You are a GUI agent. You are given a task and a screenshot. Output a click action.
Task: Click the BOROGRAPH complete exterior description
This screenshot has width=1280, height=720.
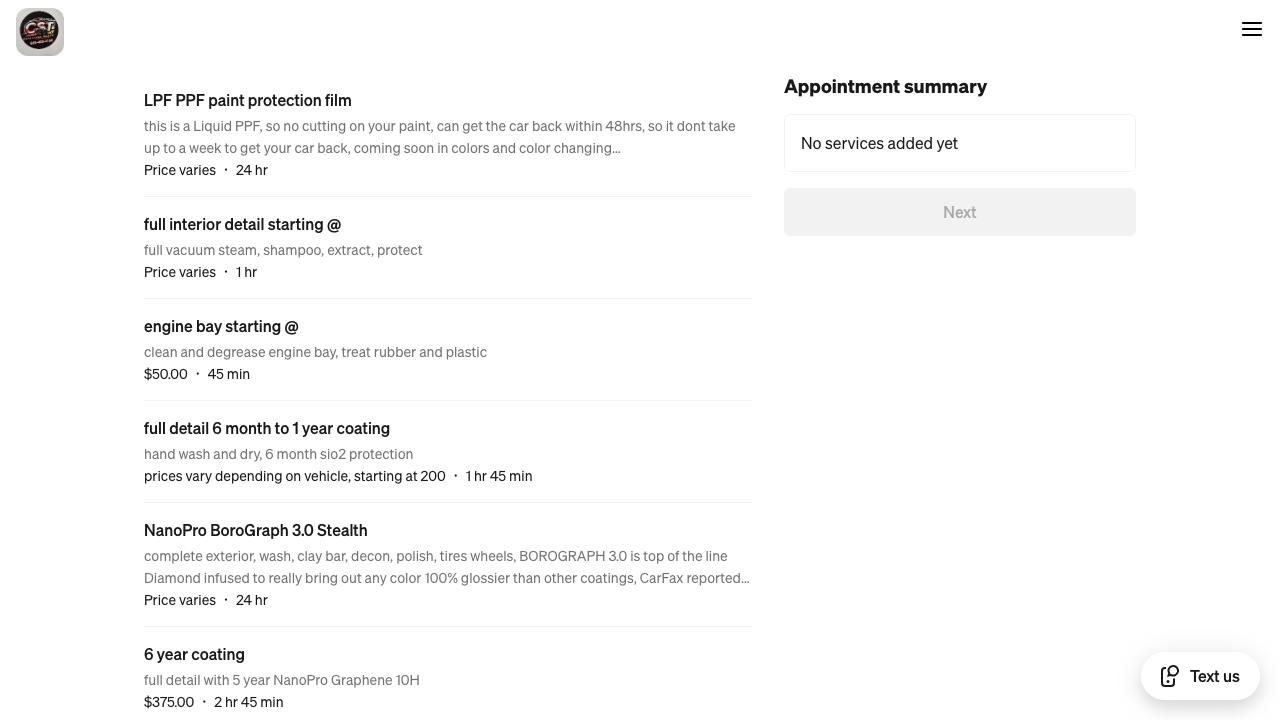[x=446, y=567]
